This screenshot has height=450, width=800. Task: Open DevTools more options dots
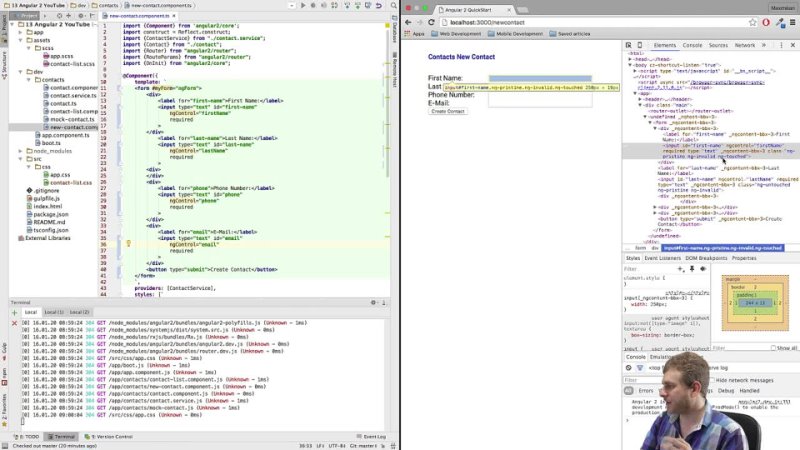point(781,45)
